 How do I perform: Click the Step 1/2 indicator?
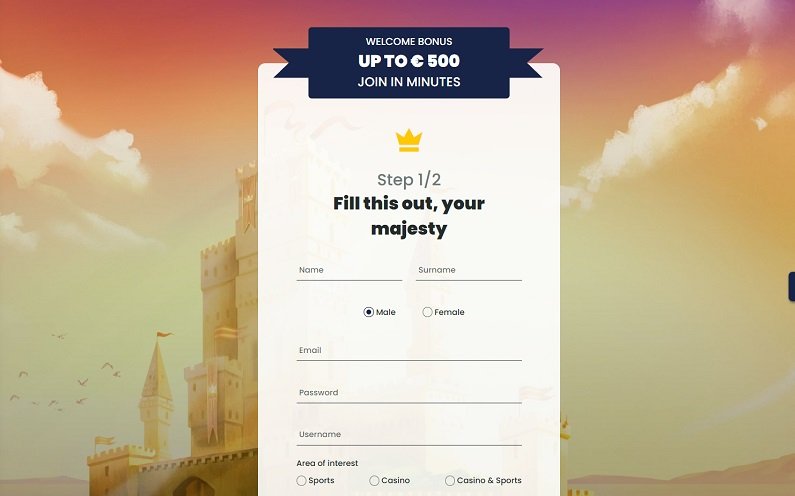pyautogui.click(x=409, y=180)
